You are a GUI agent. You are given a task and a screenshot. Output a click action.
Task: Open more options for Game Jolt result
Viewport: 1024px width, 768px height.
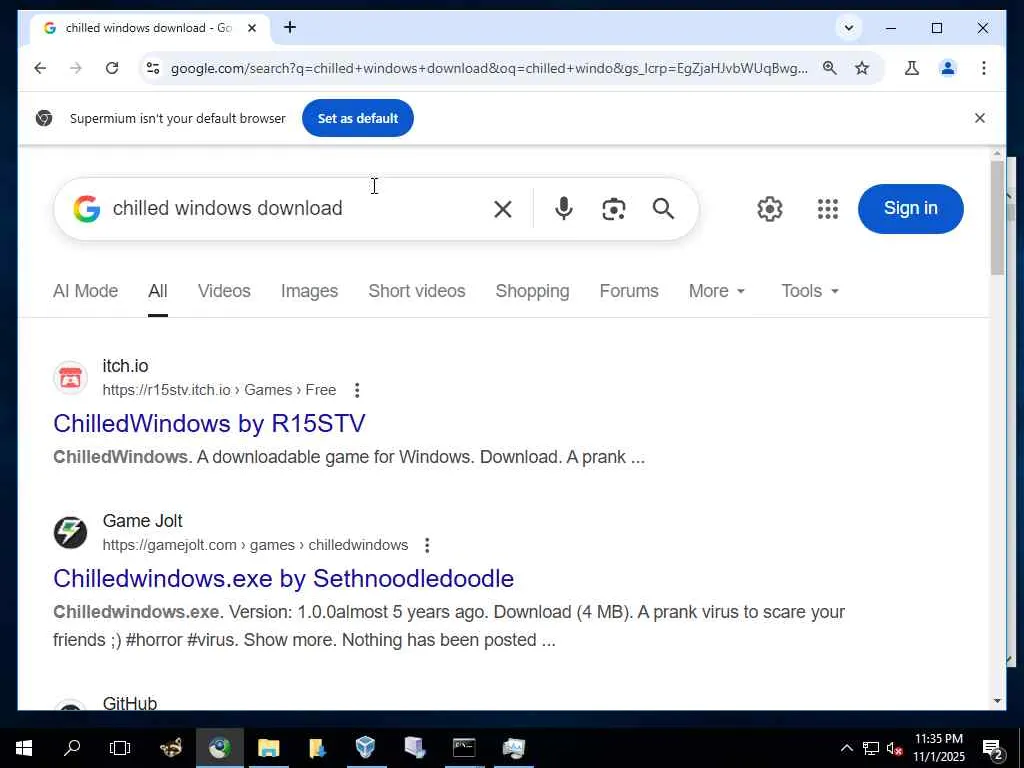(x=427, y=545)
